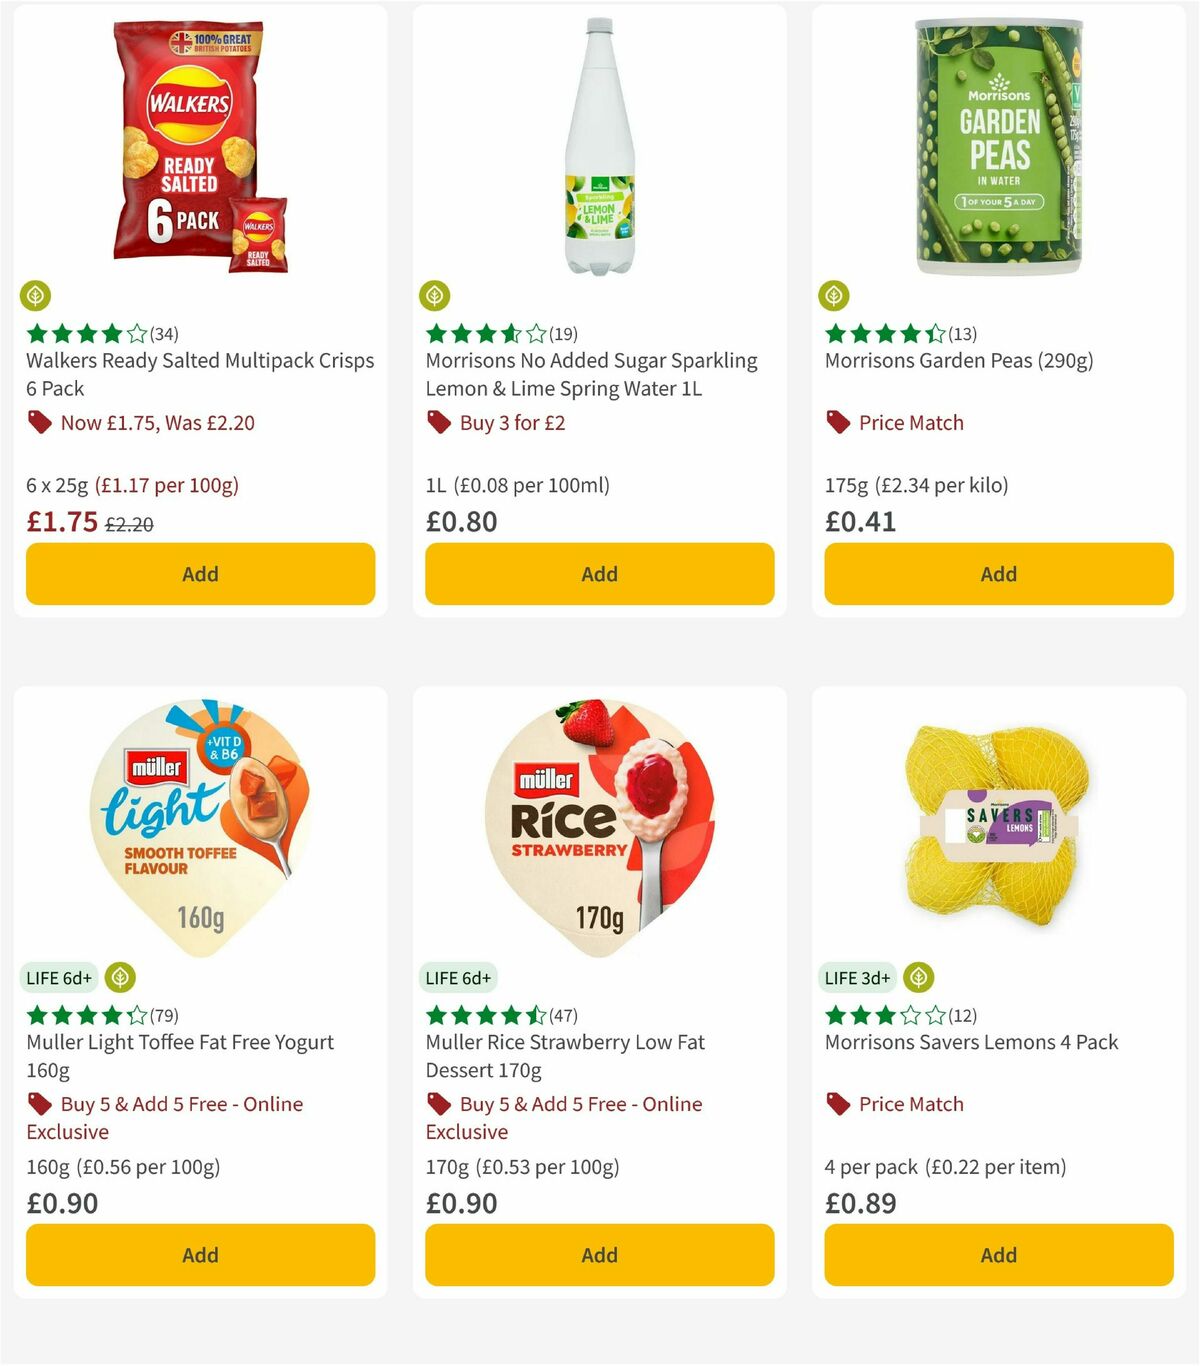Screen dimensions: 1200x1366
Task: Open Morrisons Savers Lemons product details
Action: [970, 1042]
